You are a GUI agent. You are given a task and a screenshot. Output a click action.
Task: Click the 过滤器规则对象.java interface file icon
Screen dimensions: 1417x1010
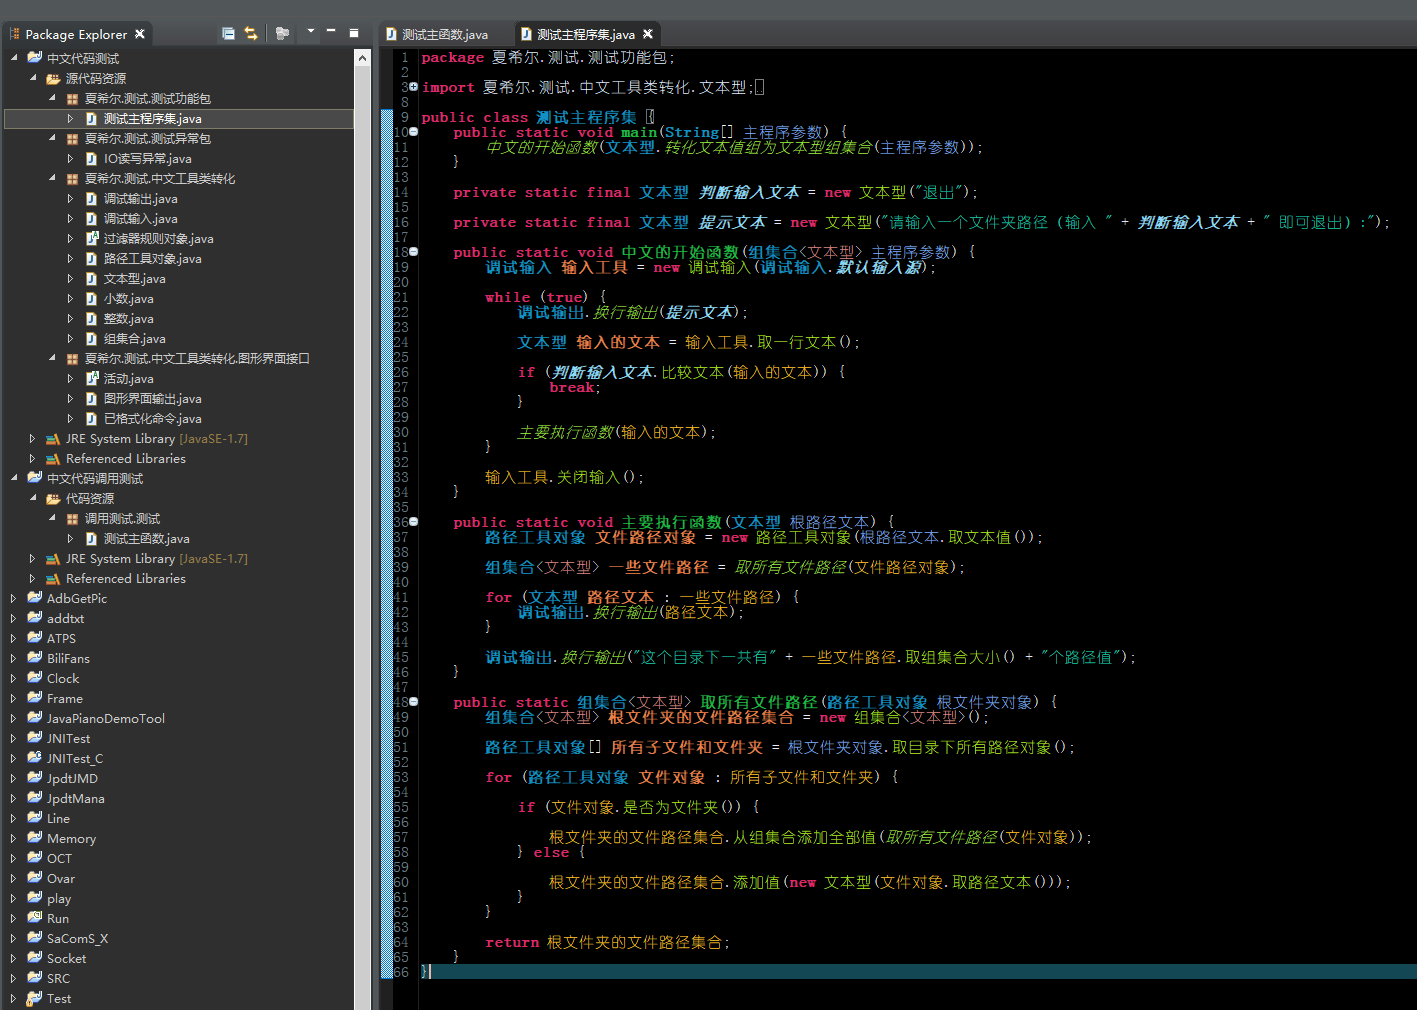coord(92,238)
